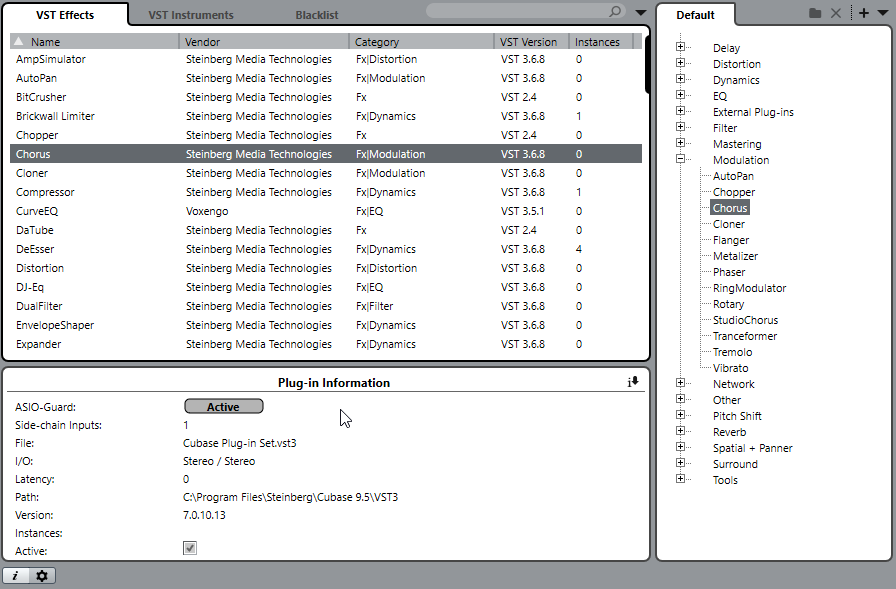The width and height of the screenshot is (896, 589).
Task: Sort by the Vendor column header
Action: tap(265, 42)
